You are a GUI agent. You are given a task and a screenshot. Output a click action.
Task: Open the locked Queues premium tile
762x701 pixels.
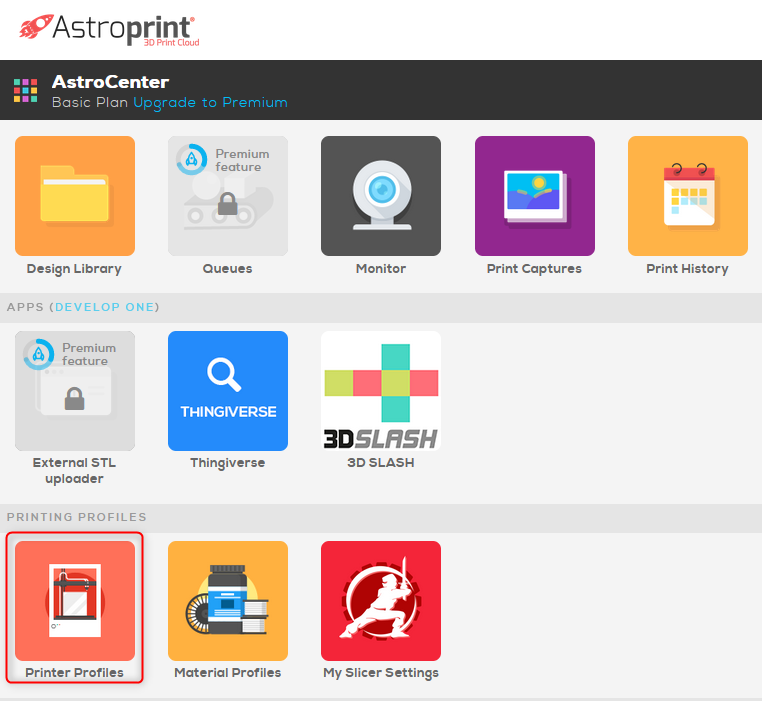coord(228,196)
